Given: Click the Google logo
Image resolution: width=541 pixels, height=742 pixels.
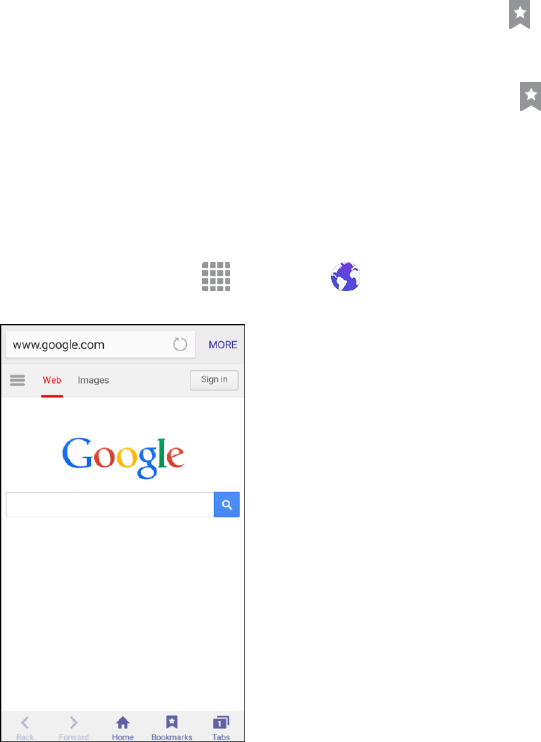Looking at the screenshot, I should [123, 457].
